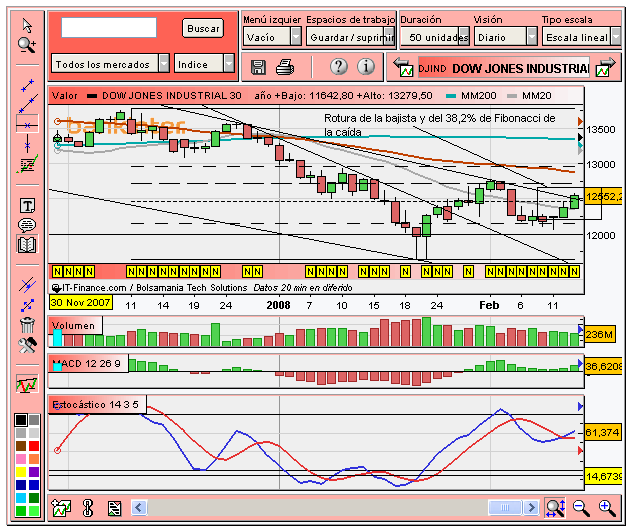Click the 12552 price label
Screen dimensions: 633x530
pos(604,197)
